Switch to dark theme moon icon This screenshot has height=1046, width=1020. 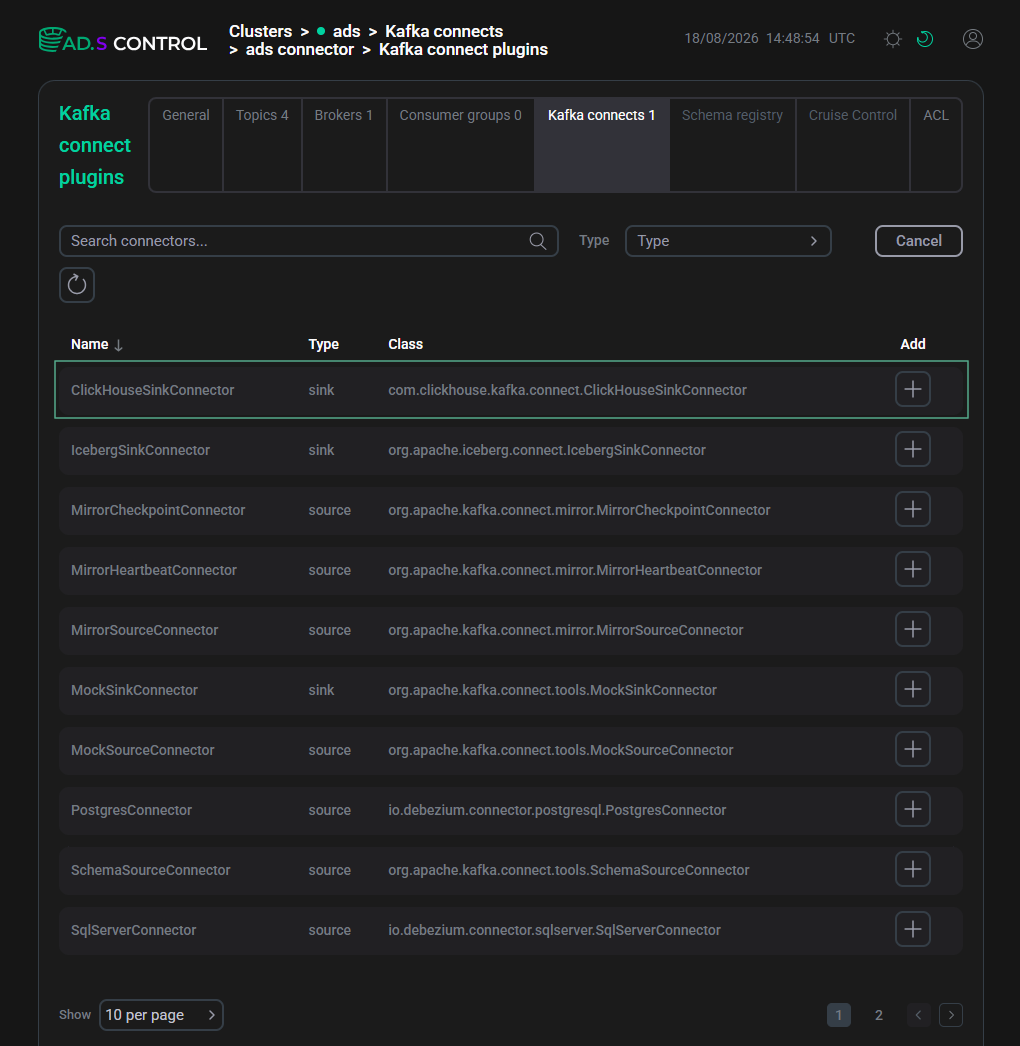[x=925, y=39]
